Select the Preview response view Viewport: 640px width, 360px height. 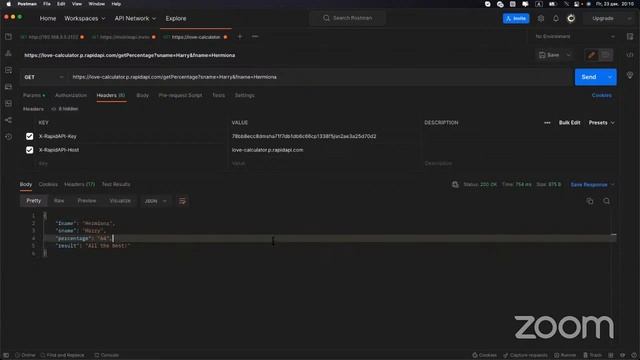[87, 201]
